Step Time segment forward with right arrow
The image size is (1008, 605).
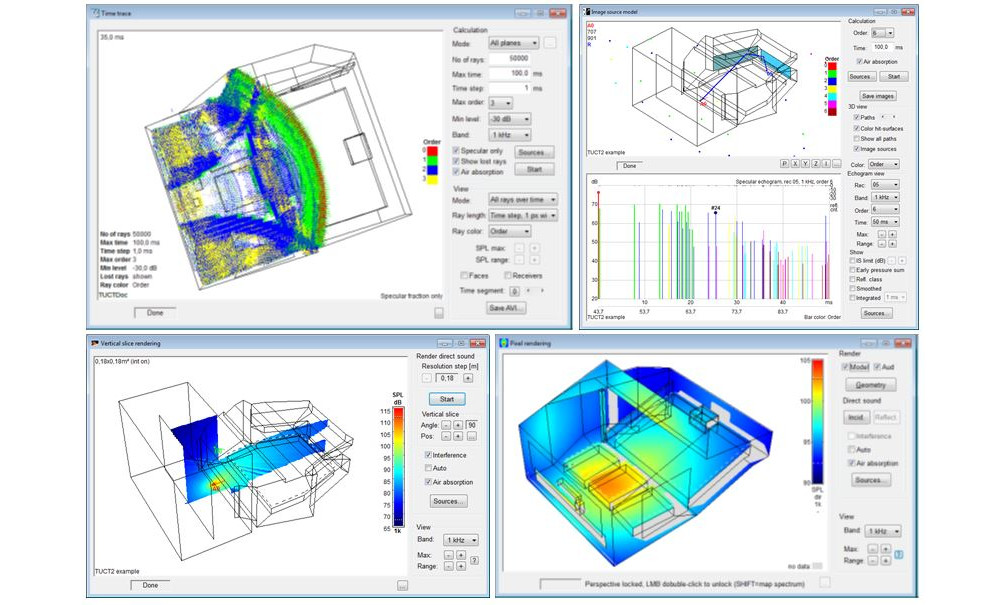tap(542, 291)
